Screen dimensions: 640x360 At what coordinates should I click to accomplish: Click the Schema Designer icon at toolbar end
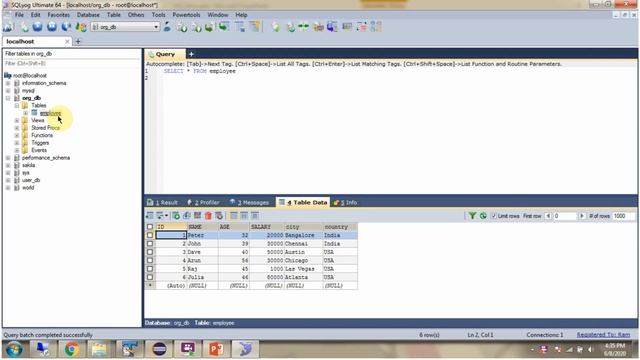click(376, 27)
